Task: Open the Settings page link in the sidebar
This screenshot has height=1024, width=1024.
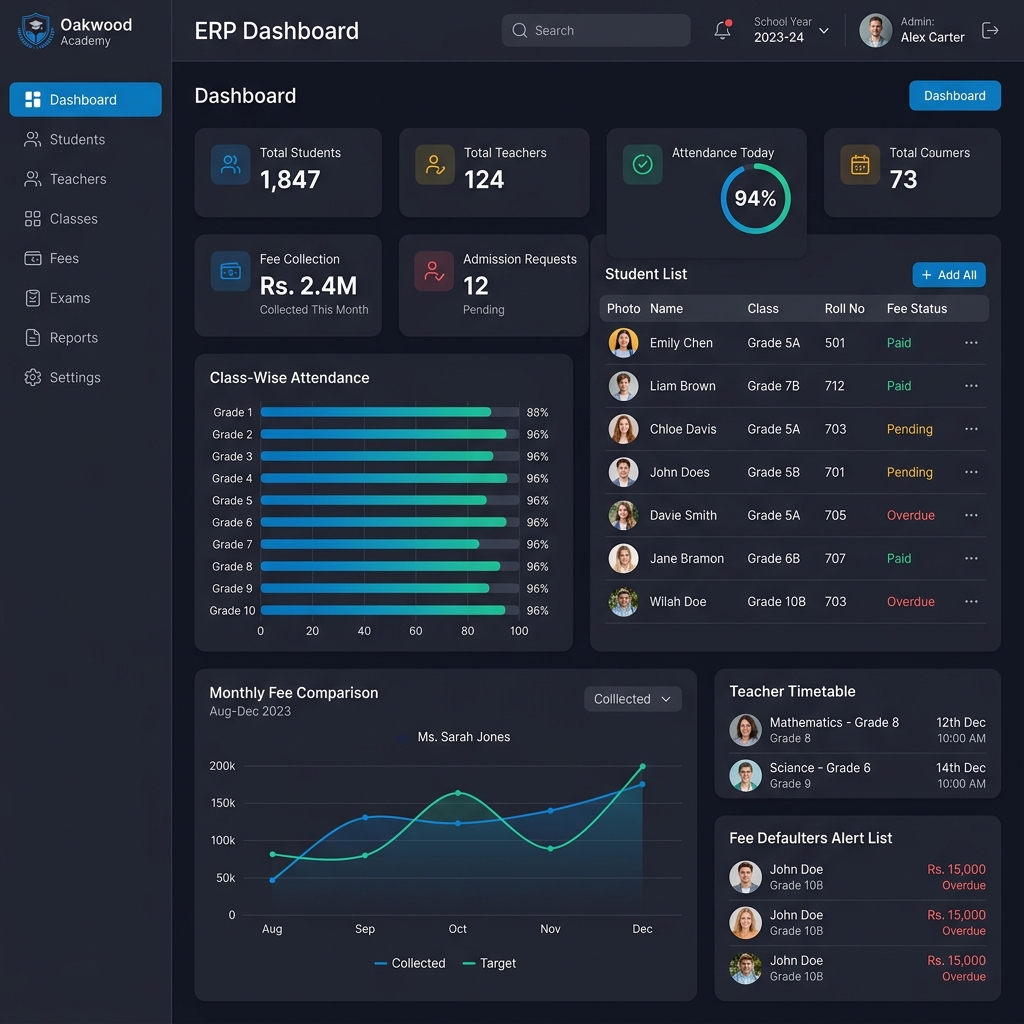Action: point(86,377)
